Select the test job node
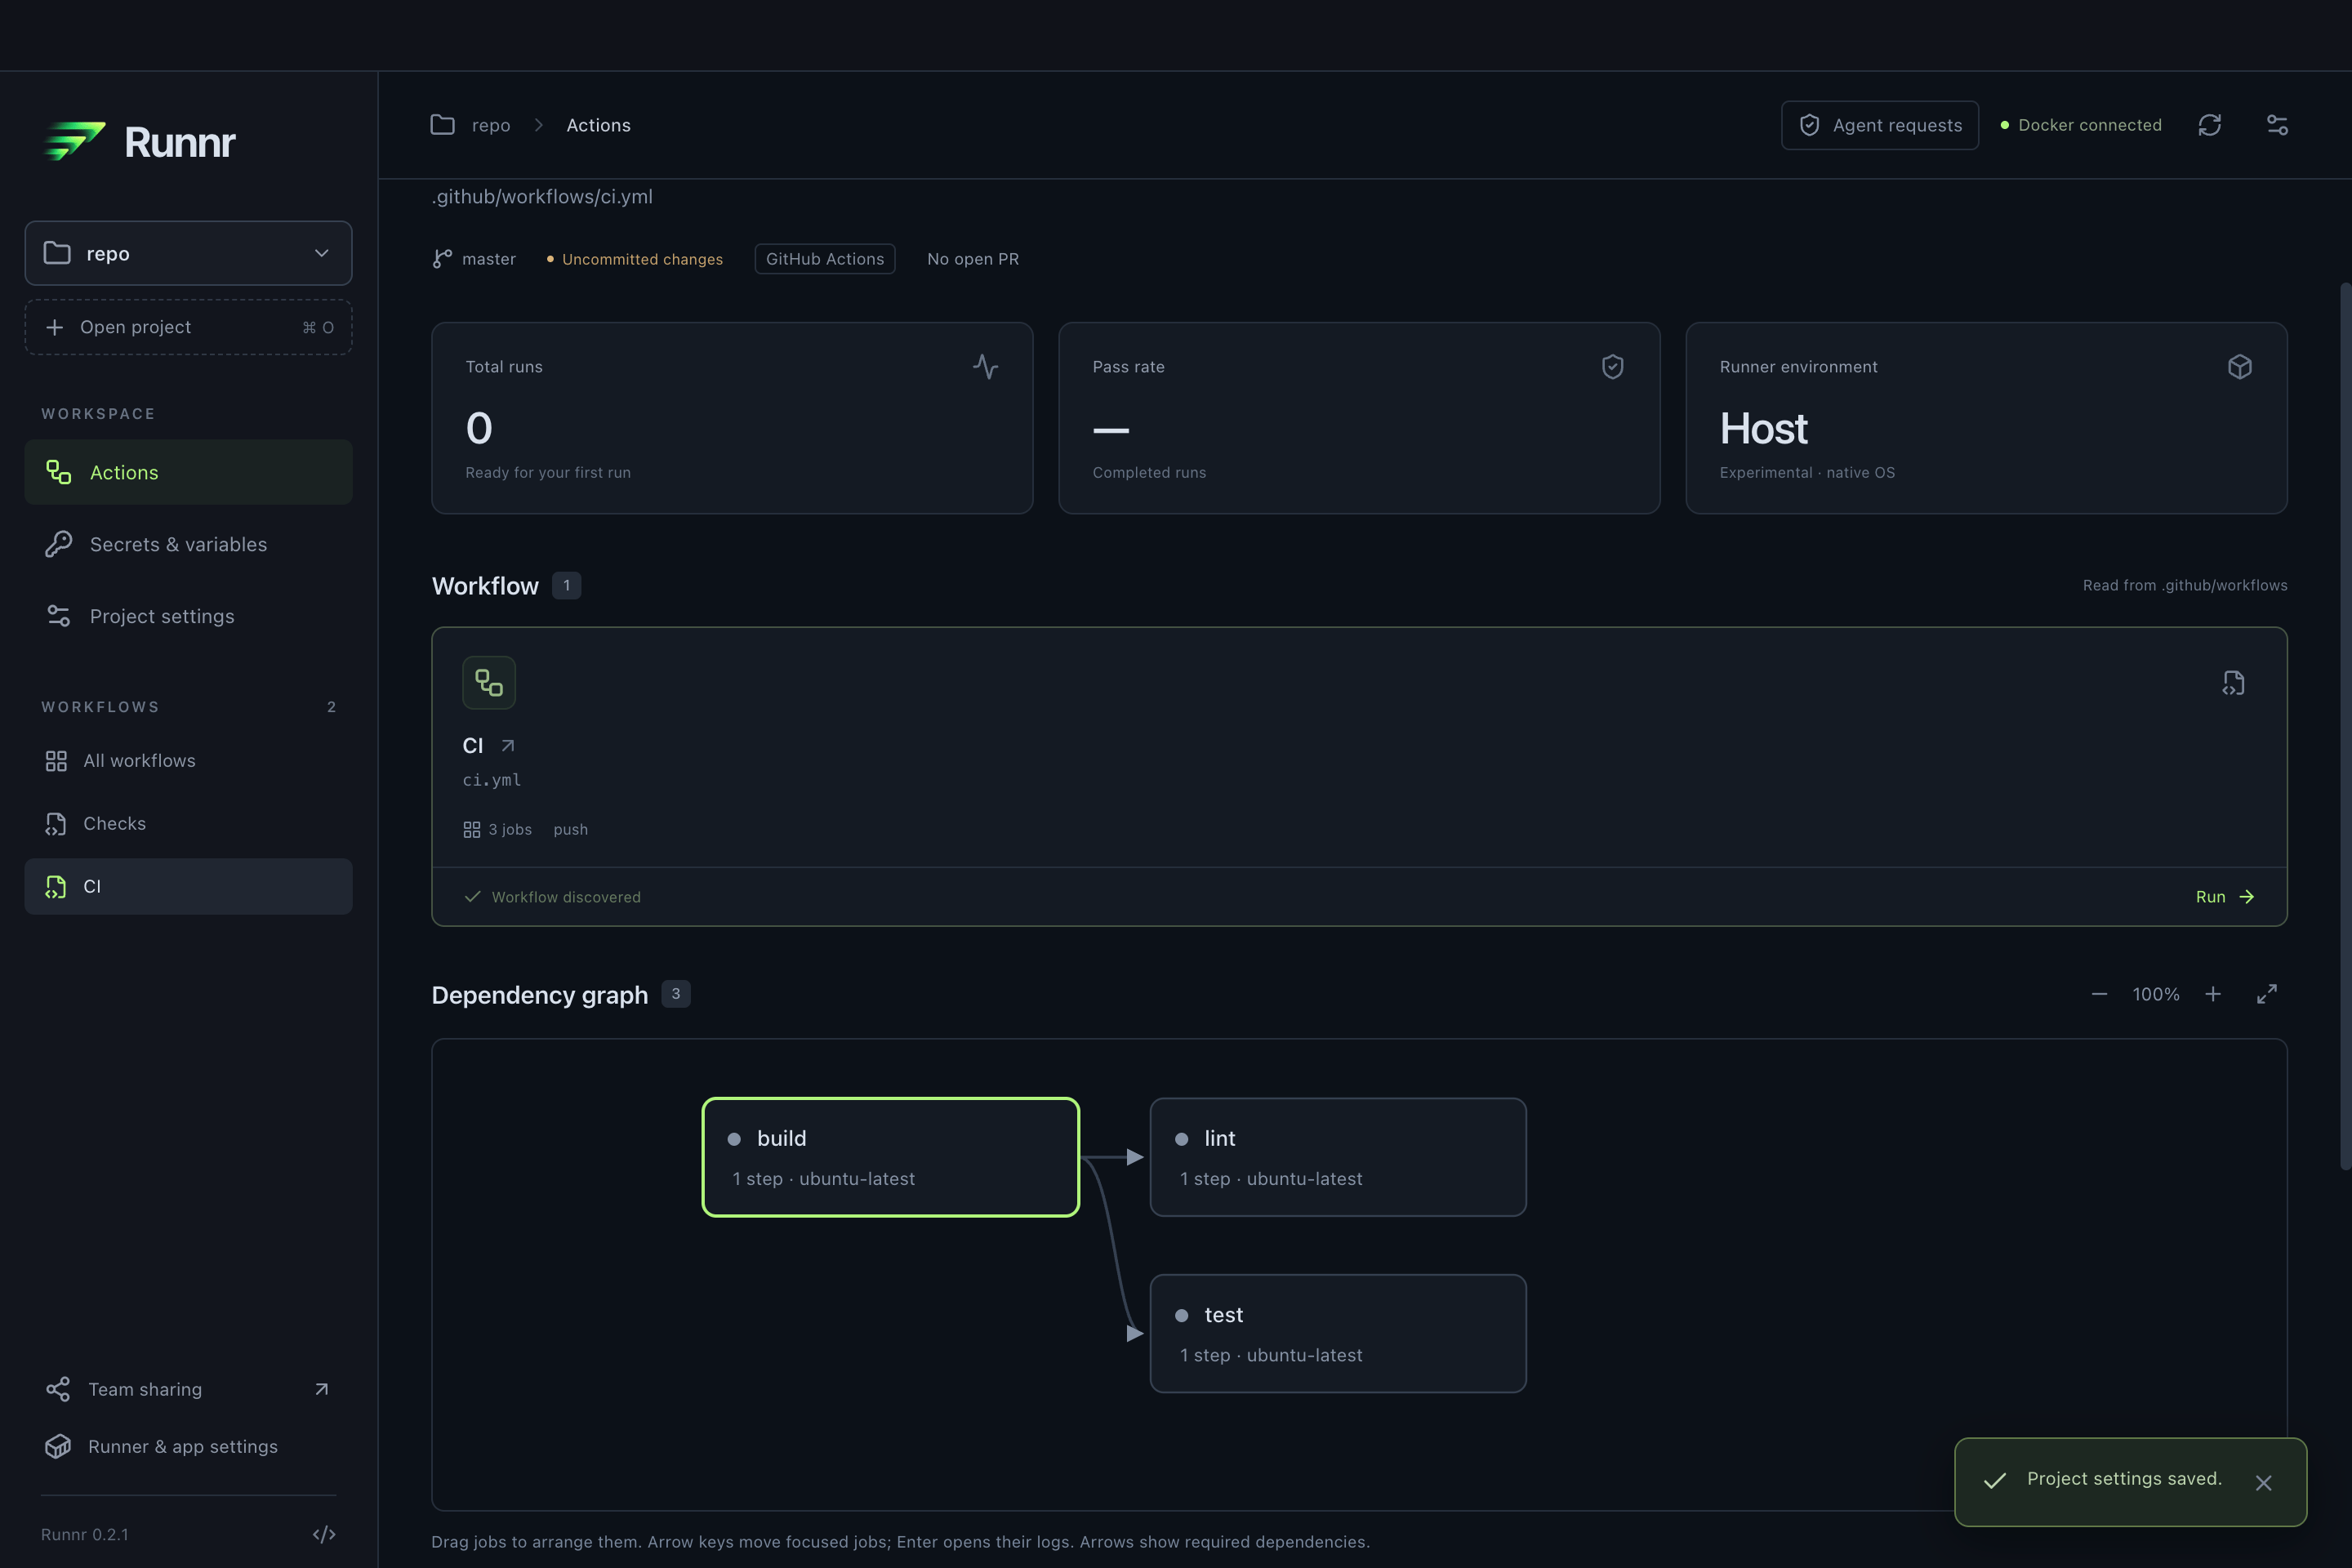2352x1568 pixels. click(x=1338, y=1334)
